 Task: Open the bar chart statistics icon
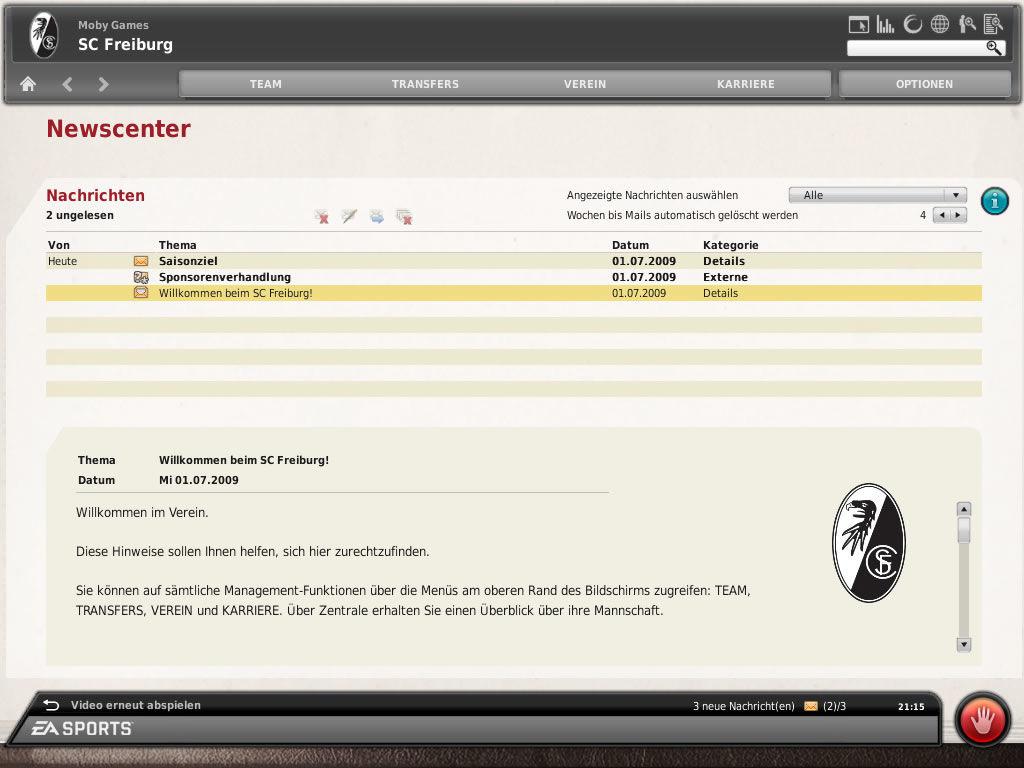[886, 25]
